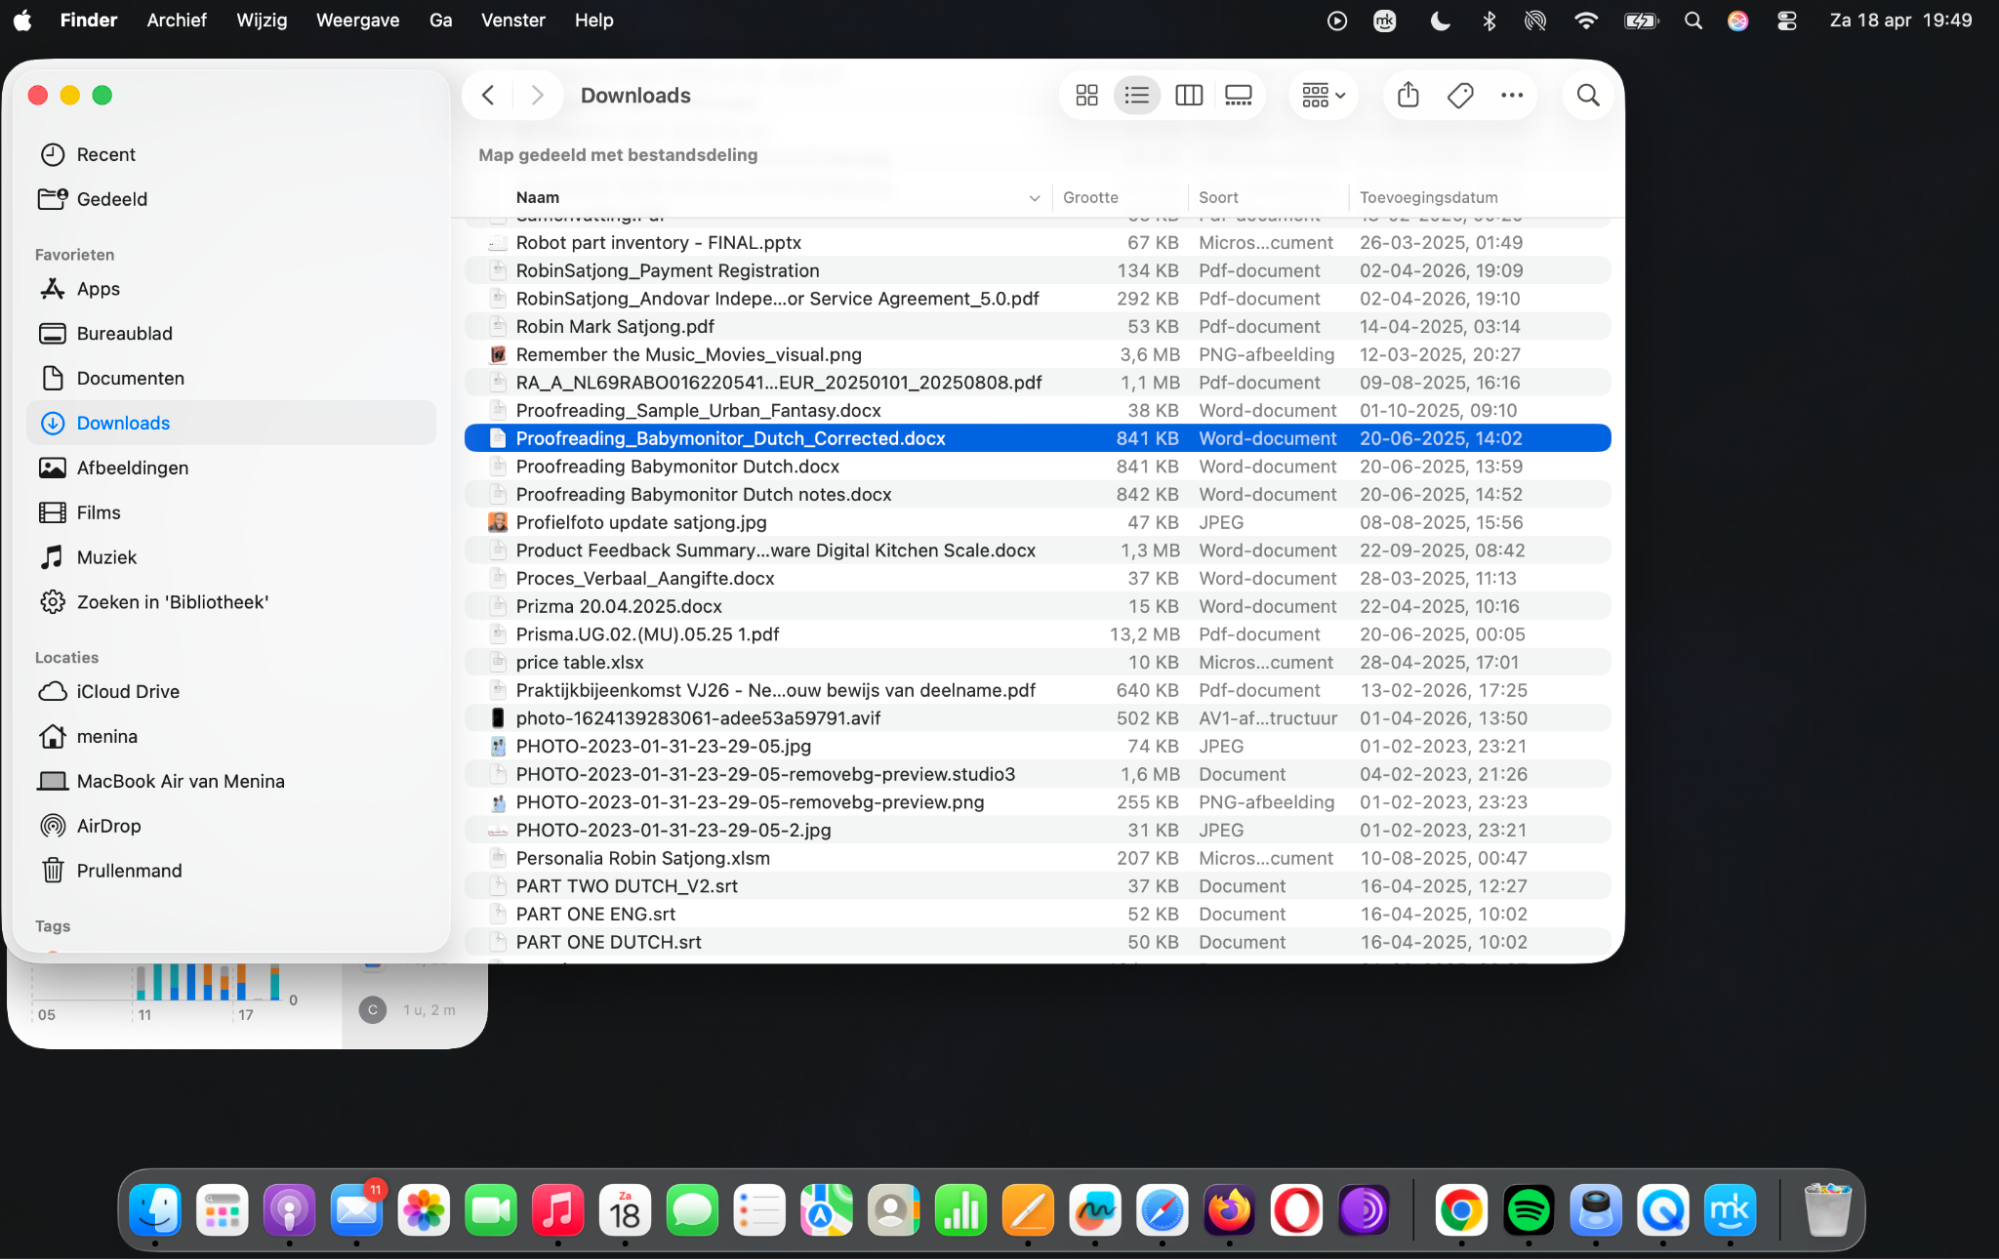Switch to gallery view
This screenshot has height=1260, width=1999.
pos(1238,94)
